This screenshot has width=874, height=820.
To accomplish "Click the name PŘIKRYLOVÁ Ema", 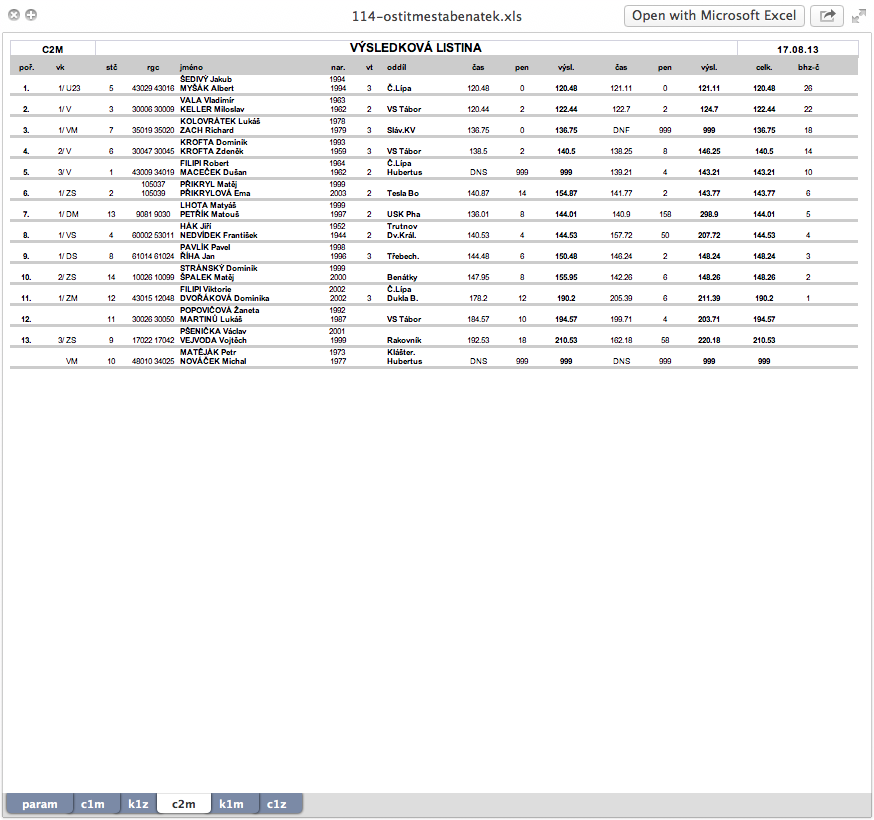I will point(215,193).
